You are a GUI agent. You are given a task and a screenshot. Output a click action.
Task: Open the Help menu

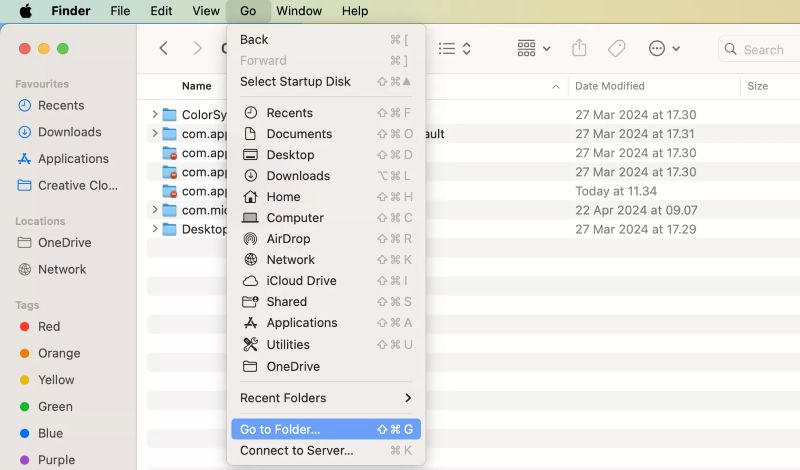tap(355, 11)
